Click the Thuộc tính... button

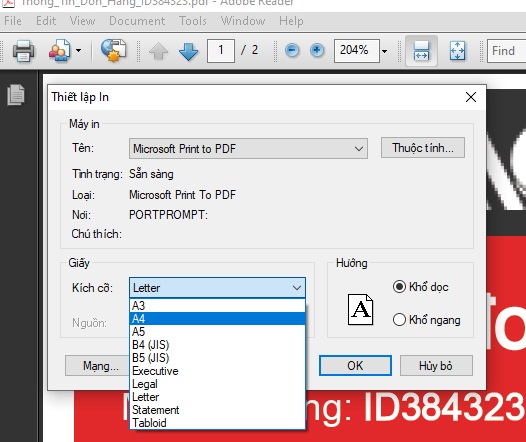(423, 148)
